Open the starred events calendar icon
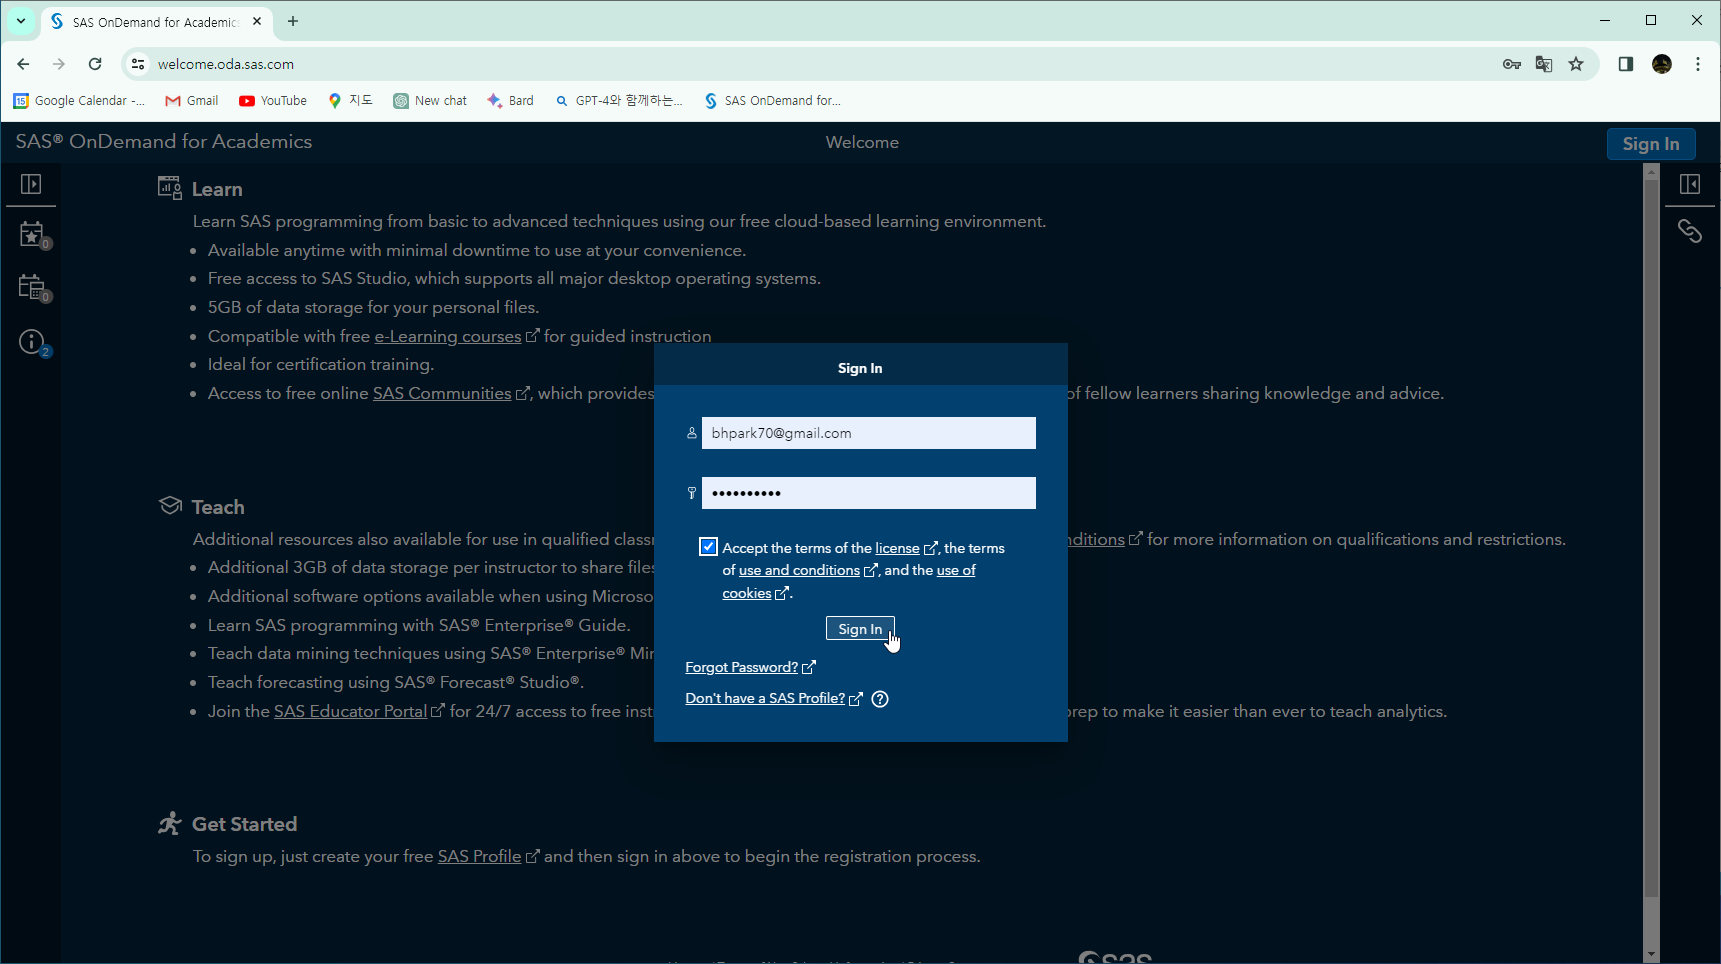Image resolution: width=1721 pixels, height=964 pixels. tap(33, 235)
